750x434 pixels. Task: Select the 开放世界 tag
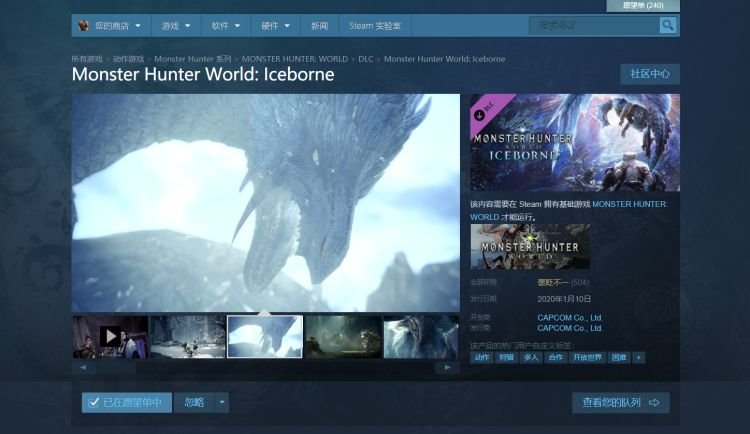tap(587, 357)
